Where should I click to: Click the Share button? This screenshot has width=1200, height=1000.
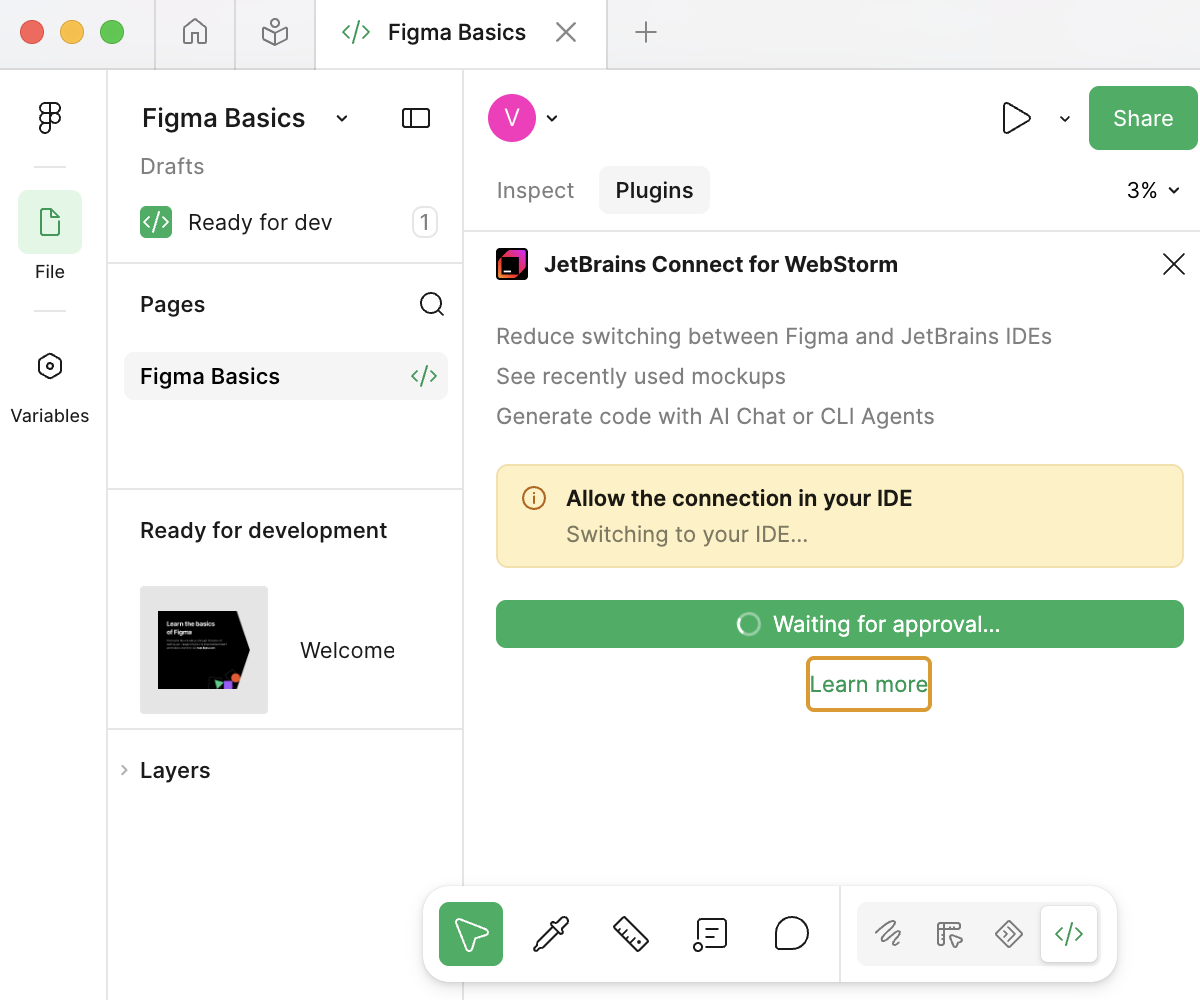pyautogui.click(x=1143, y=118)
